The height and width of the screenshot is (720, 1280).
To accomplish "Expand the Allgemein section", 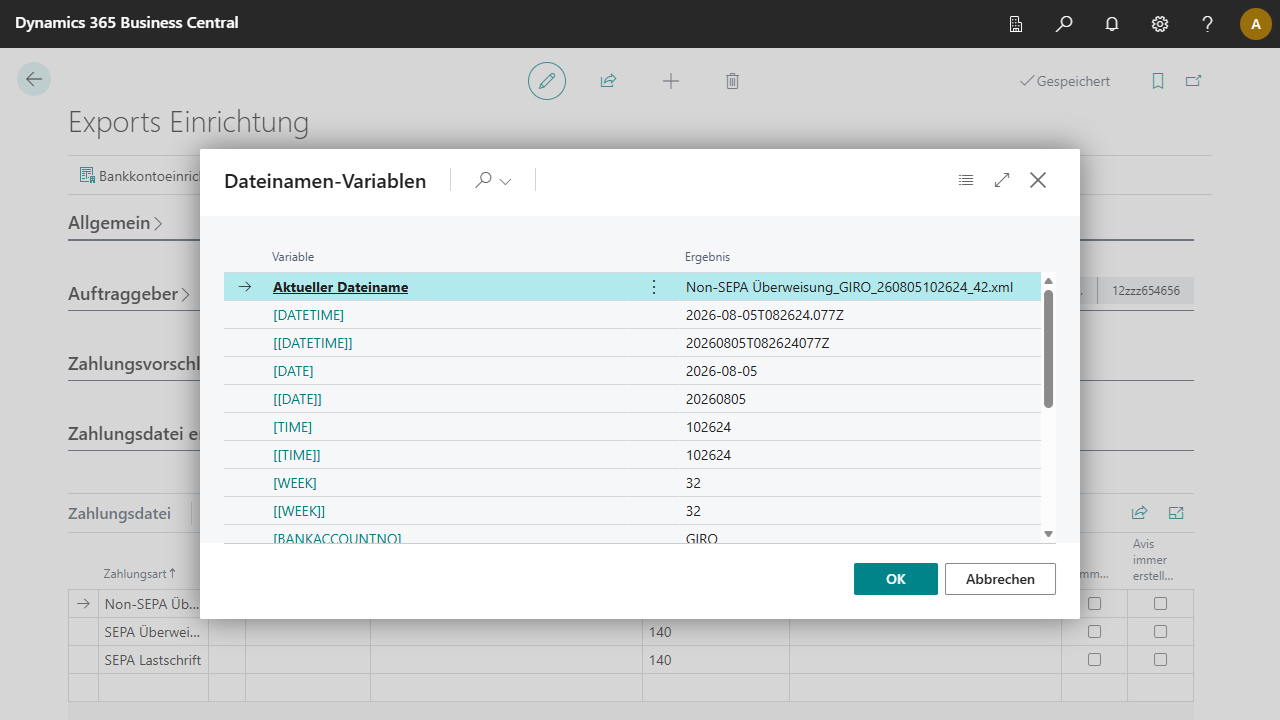I will pos(115,223).
